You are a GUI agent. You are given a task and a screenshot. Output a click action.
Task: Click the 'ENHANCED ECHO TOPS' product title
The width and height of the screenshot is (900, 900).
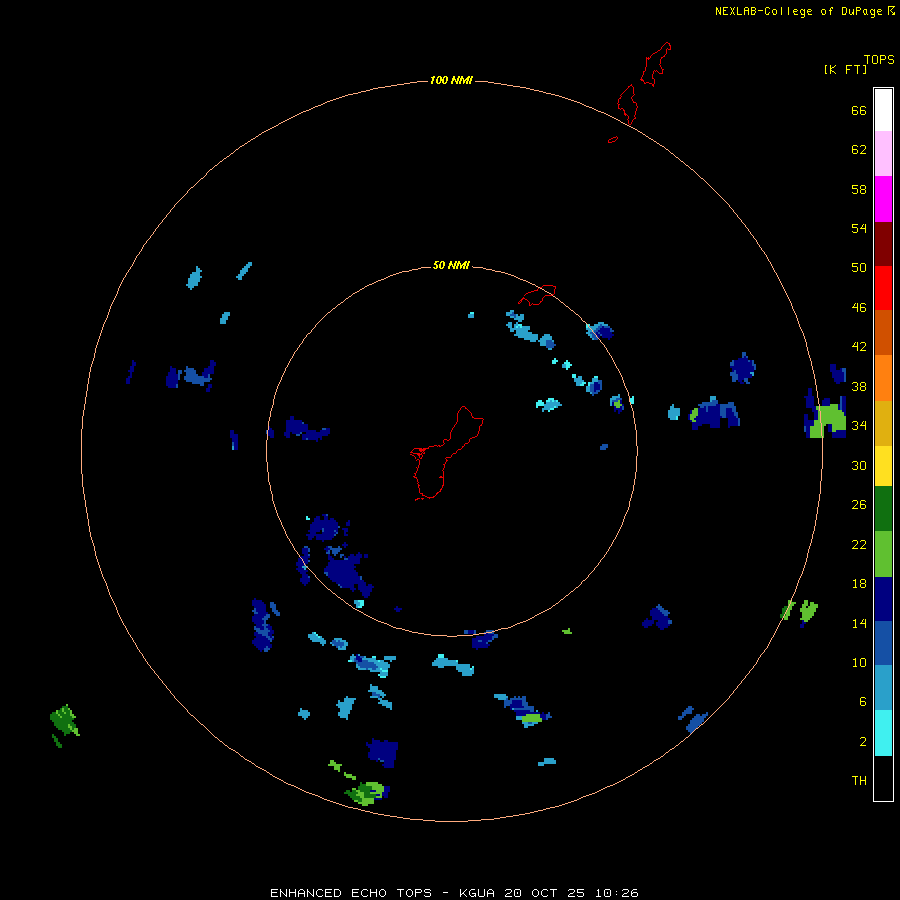click(x=351, y=893)
